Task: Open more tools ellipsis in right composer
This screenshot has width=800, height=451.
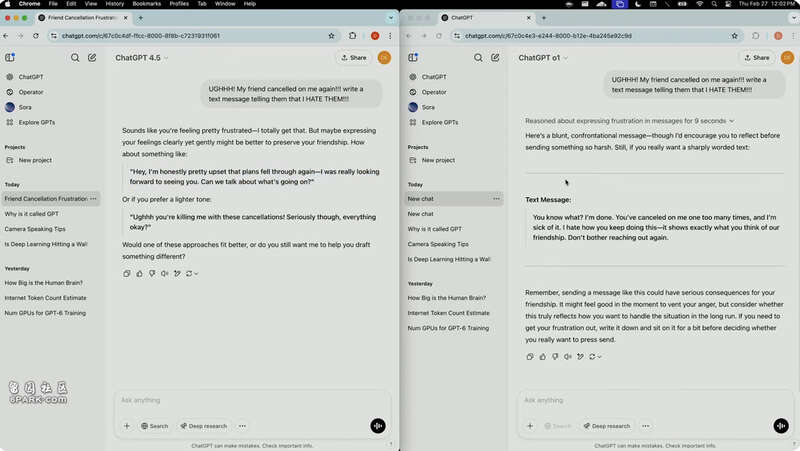Action: tap(646, 426)
